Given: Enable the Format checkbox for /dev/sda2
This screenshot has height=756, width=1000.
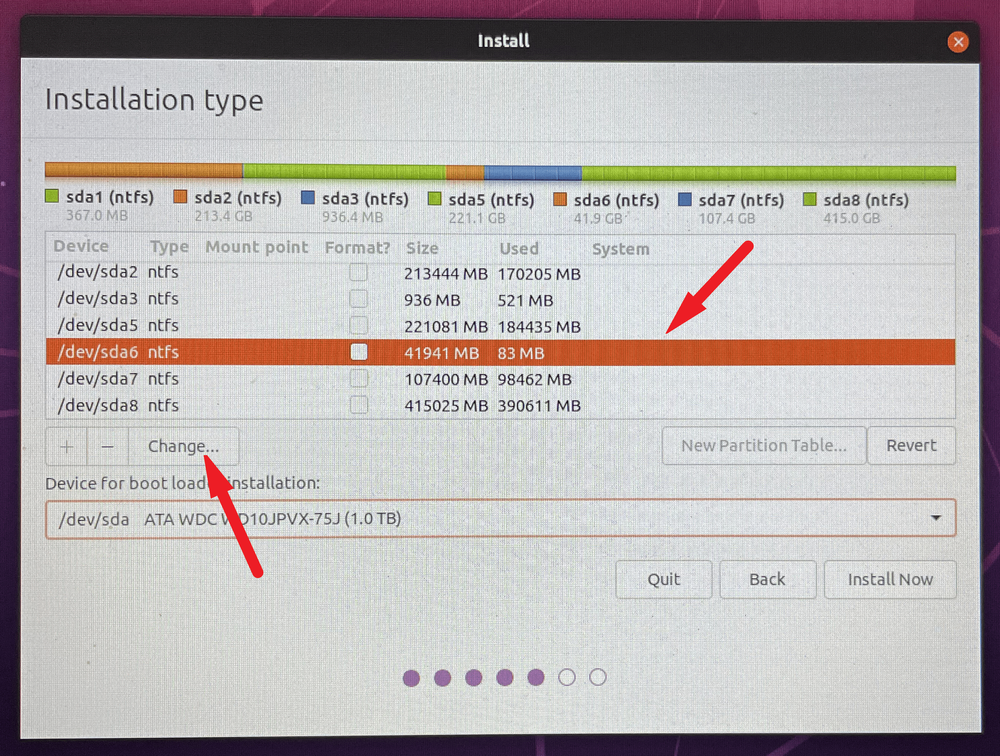Looking at the screenshot, I should point(357,272).
